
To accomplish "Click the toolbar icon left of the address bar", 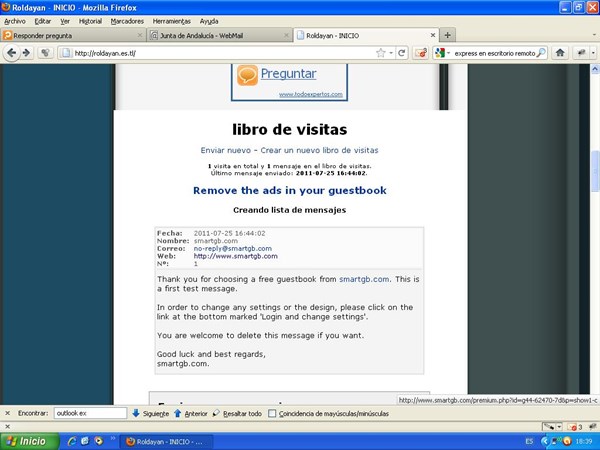I will [x=45, y=53].
